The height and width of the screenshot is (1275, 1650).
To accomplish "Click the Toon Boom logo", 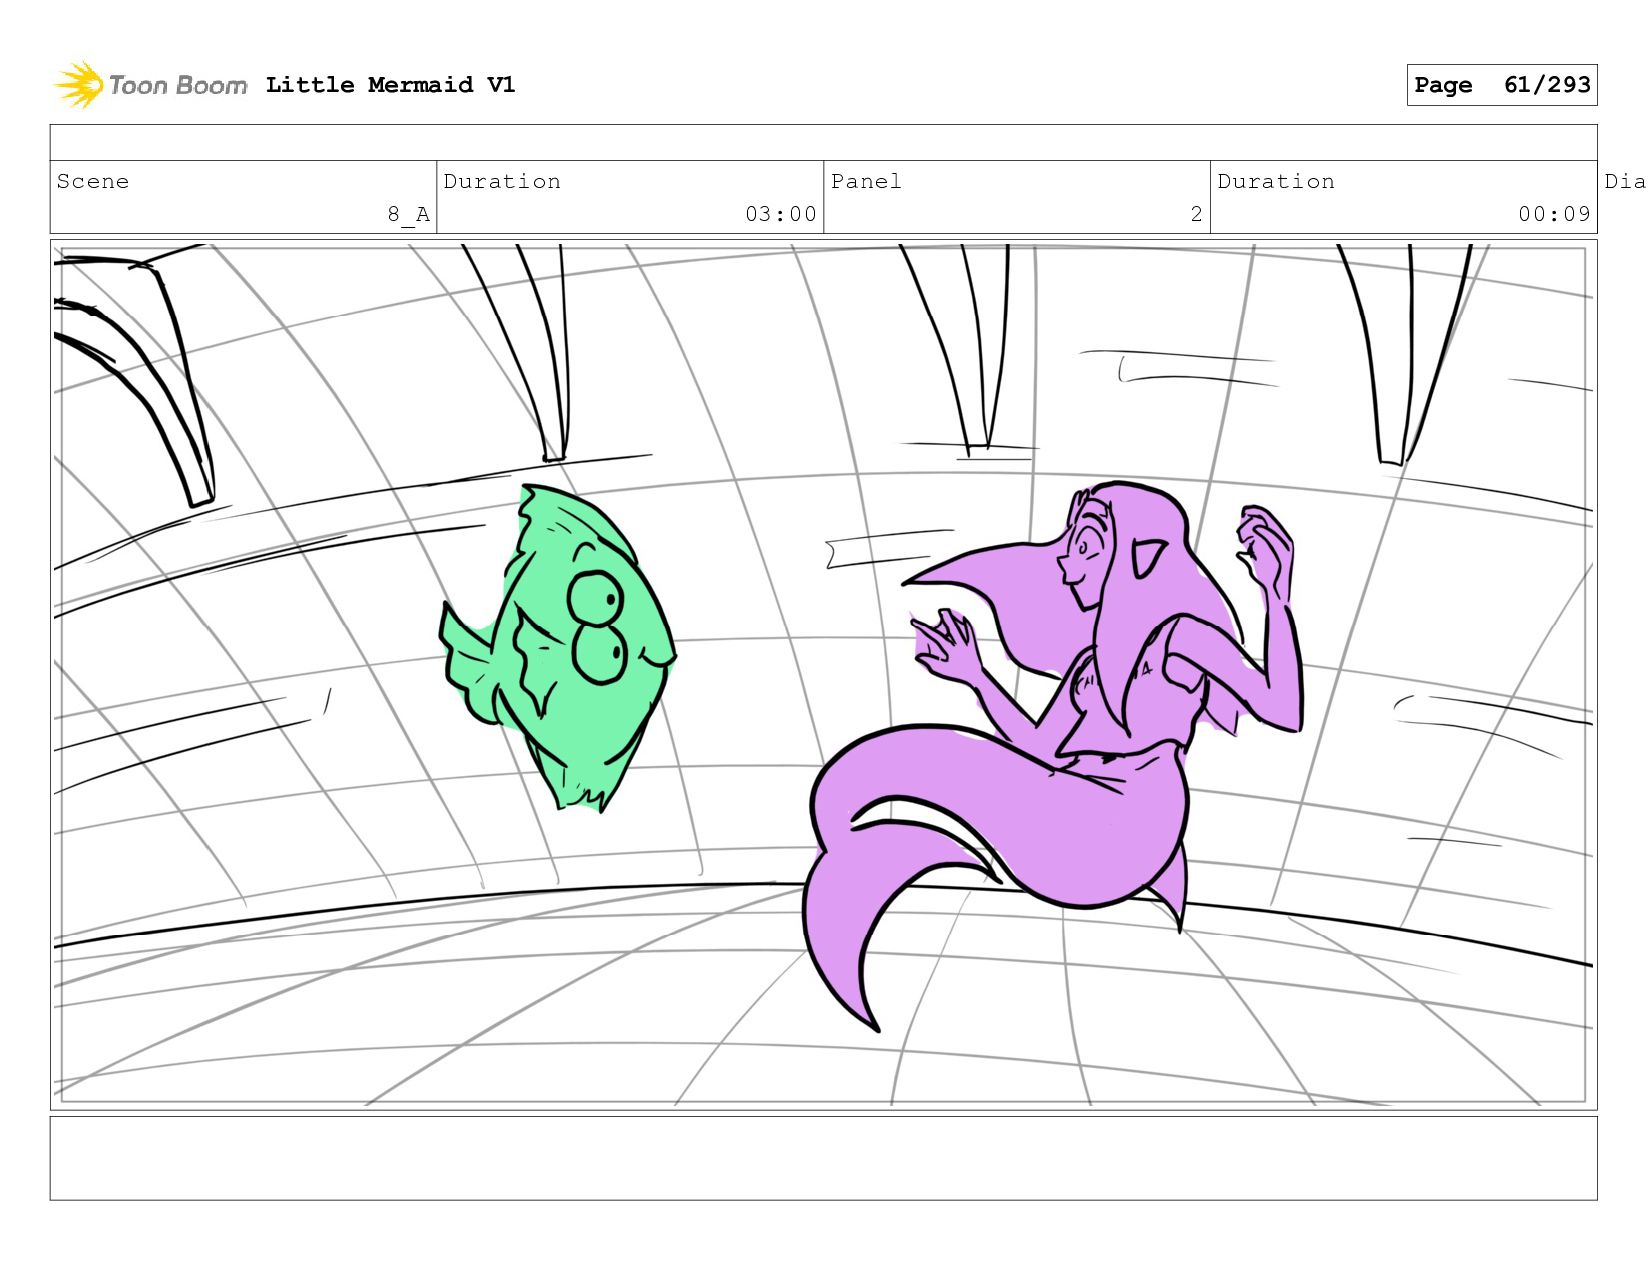I will point(150,85).
